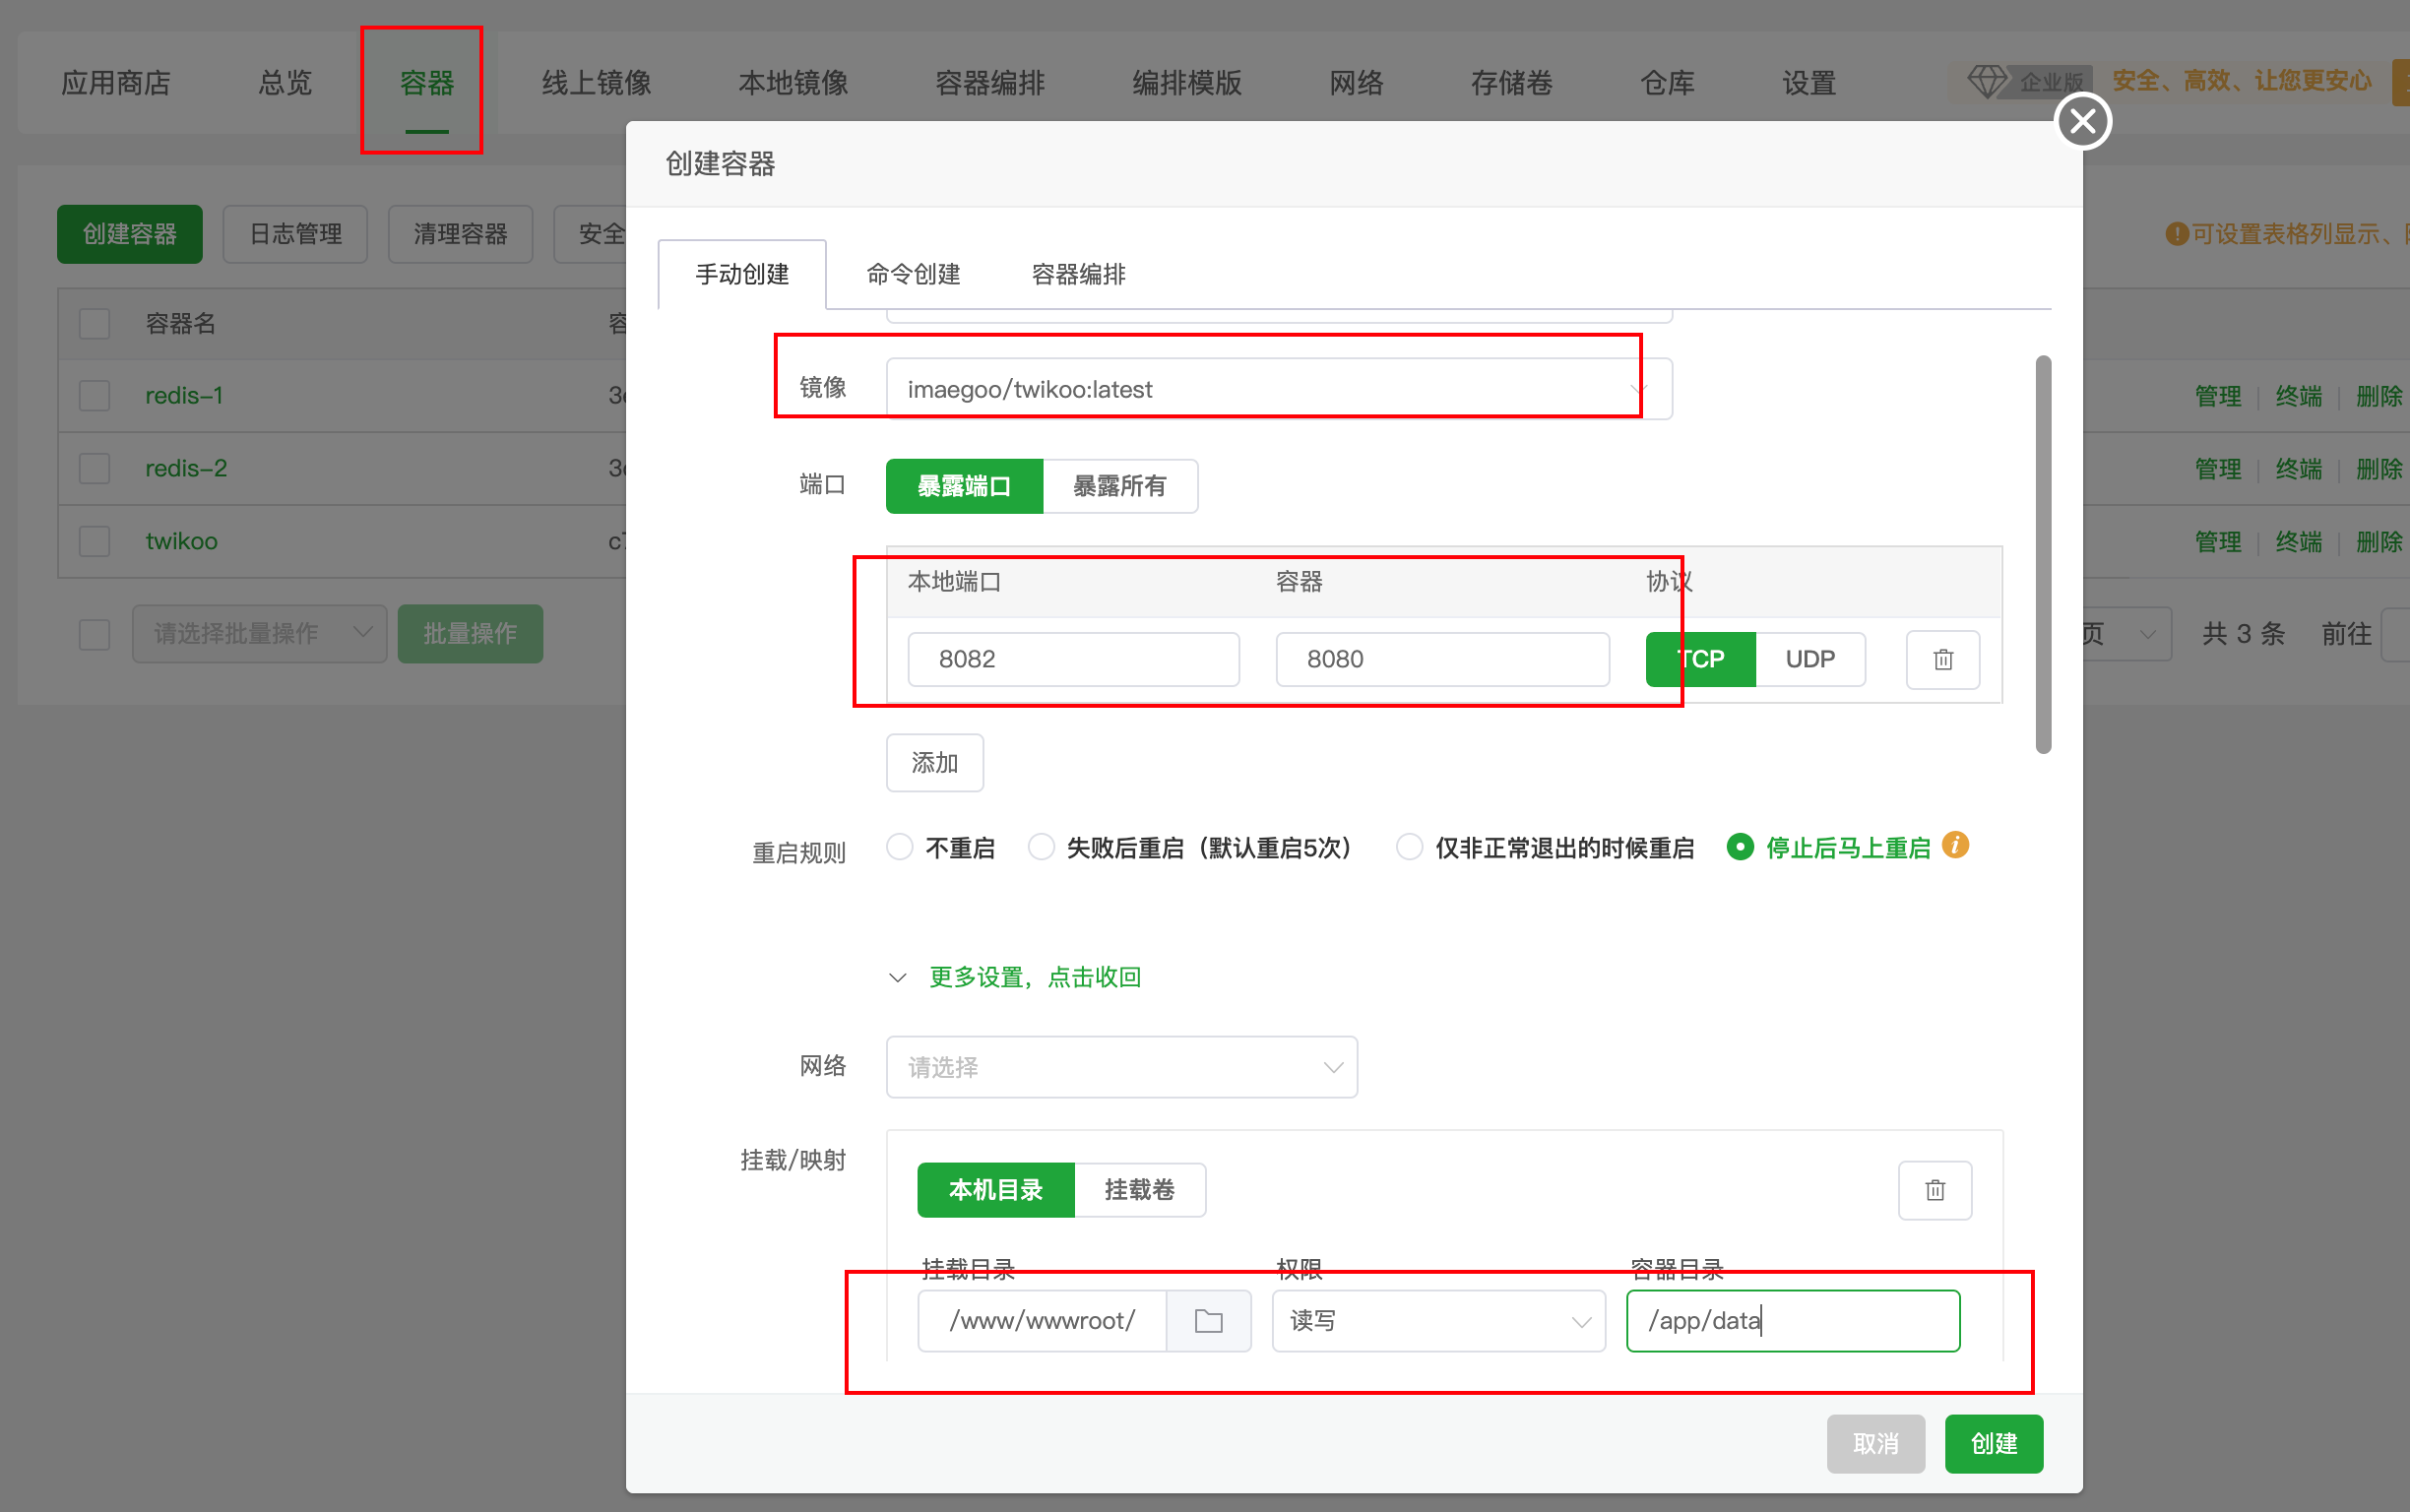Open 仓库 in top navigation
This screenshot has height=1512, width=2410.
coord(1667,82)
